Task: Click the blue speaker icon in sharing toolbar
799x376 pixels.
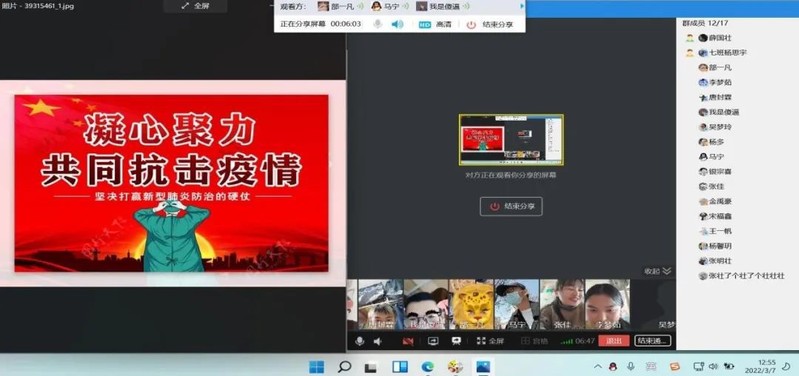Action: (x=397, y=24)
